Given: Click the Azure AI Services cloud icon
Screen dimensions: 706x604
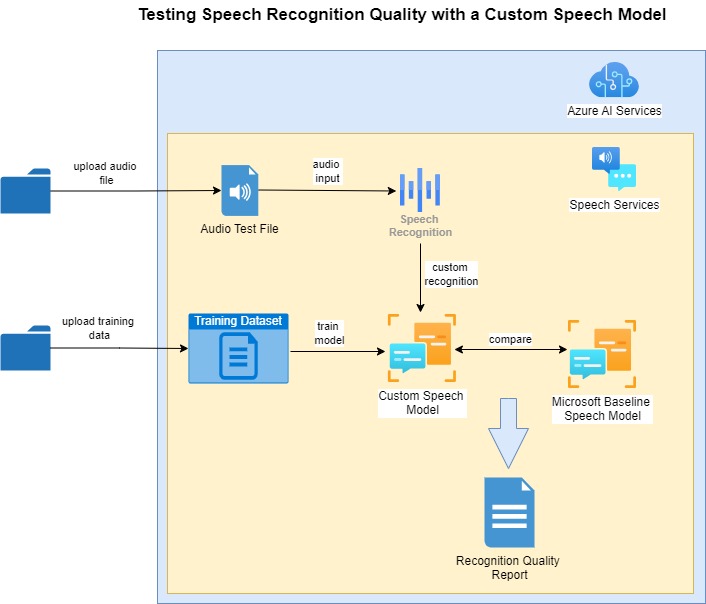Looking at the screenshot, I should (613, 79).
